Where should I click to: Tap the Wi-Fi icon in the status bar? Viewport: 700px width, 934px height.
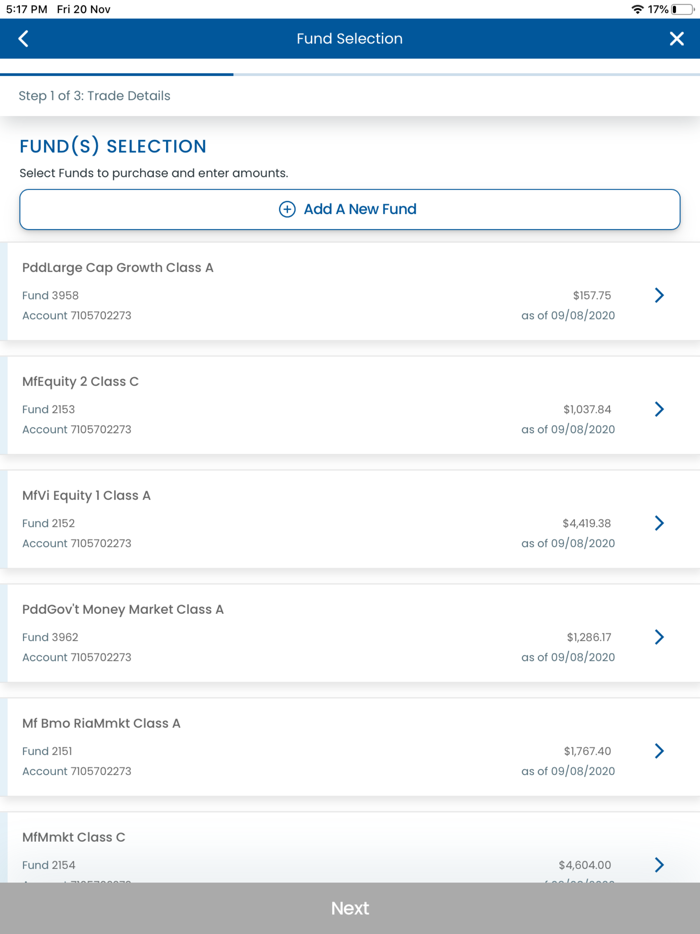[636, 8]
